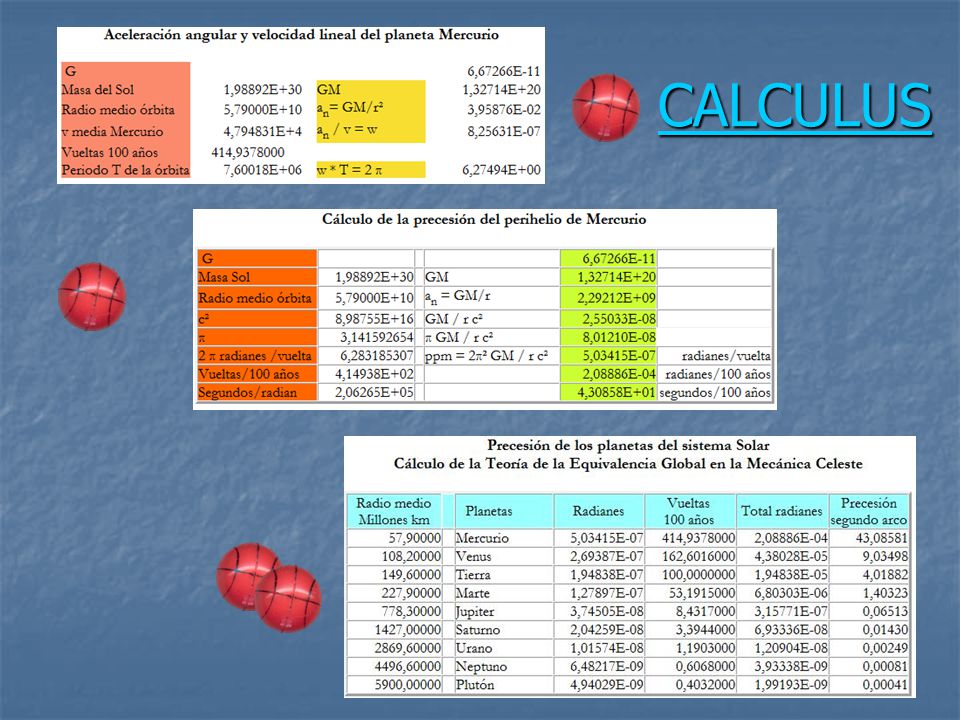Select the green value 8,01210E-08
Screen dimensions: 960x720
click(618, 337)
